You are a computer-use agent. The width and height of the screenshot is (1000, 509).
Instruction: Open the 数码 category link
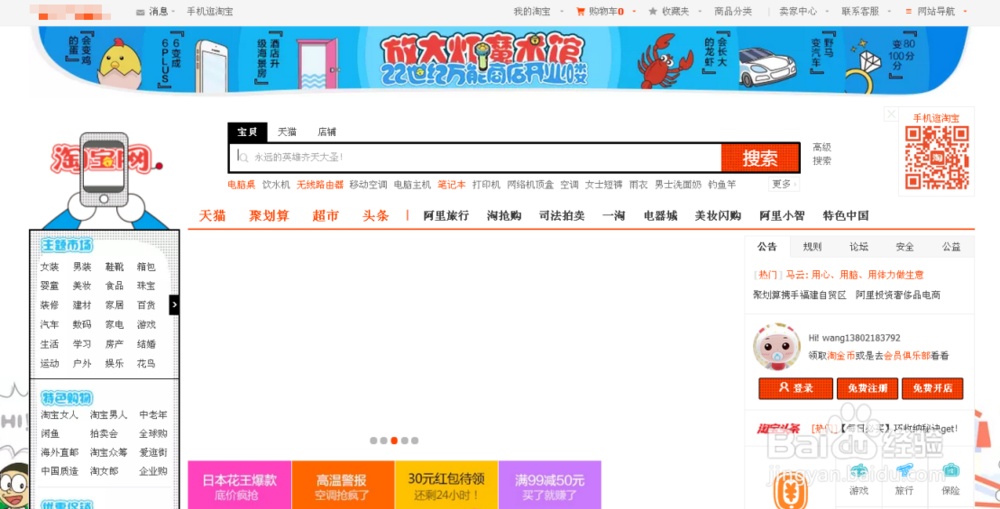coord(82,325)
